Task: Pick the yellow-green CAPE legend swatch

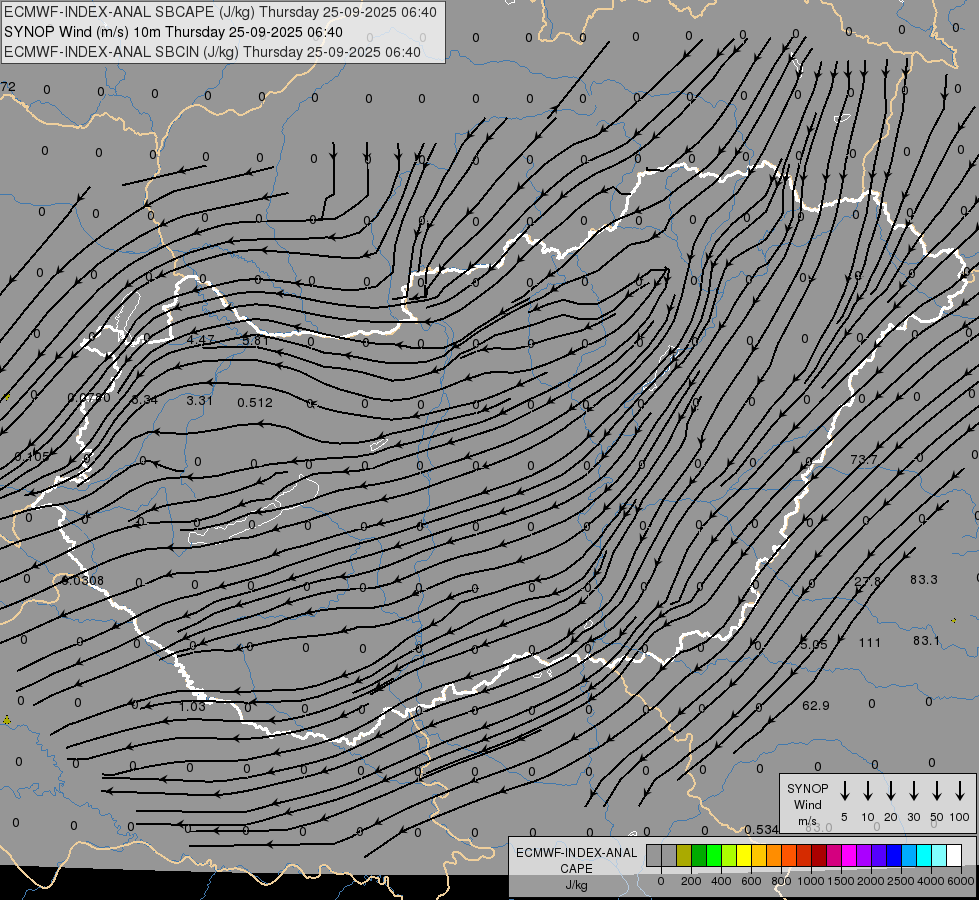Action: click(729, 855)
